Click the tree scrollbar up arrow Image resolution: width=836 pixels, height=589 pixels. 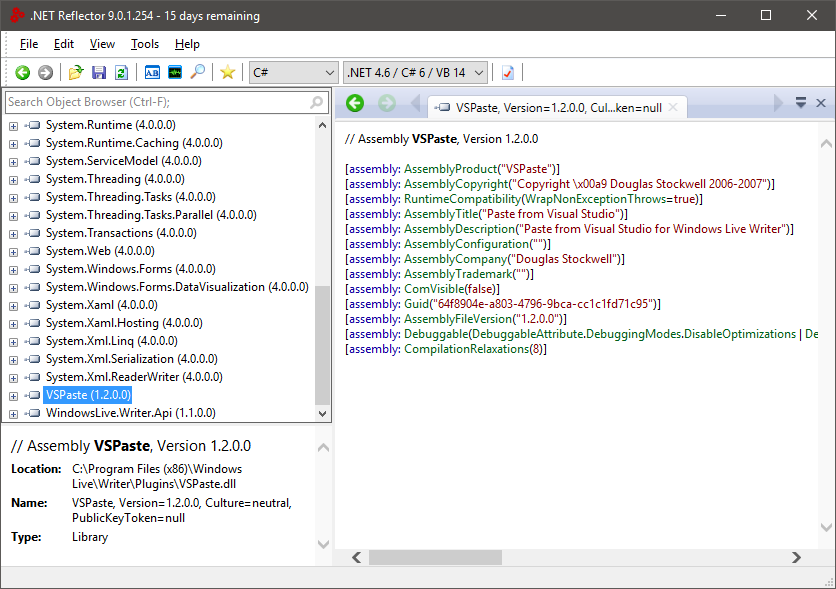click(322, 125)
